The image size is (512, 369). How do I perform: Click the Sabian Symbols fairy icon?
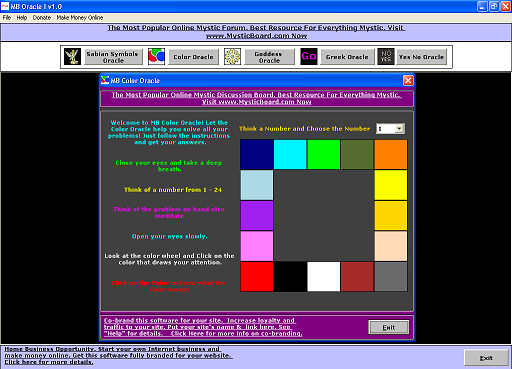tap(72, 56)
